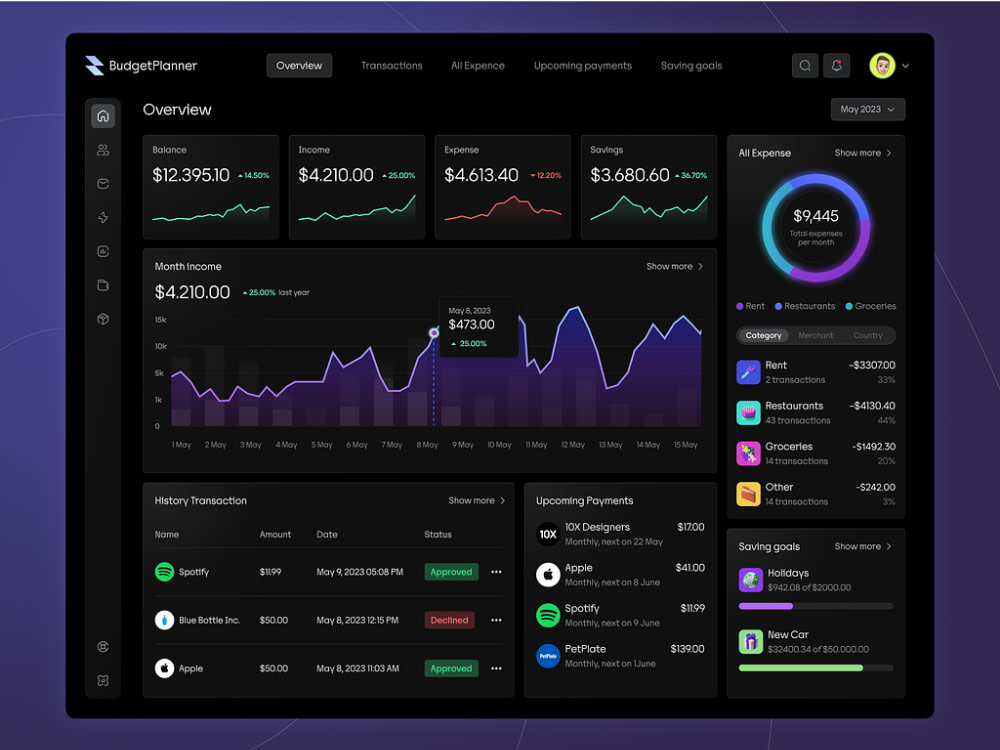This screenshot has width=1000, height=750.
Task: Click the PetPlate logo
Action: pos(548,656)
